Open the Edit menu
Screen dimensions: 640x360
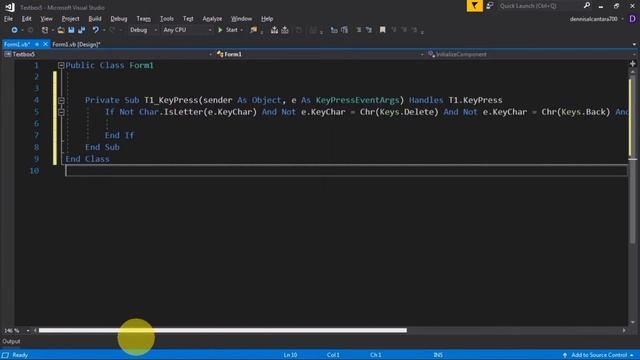(x=27, y=19)
